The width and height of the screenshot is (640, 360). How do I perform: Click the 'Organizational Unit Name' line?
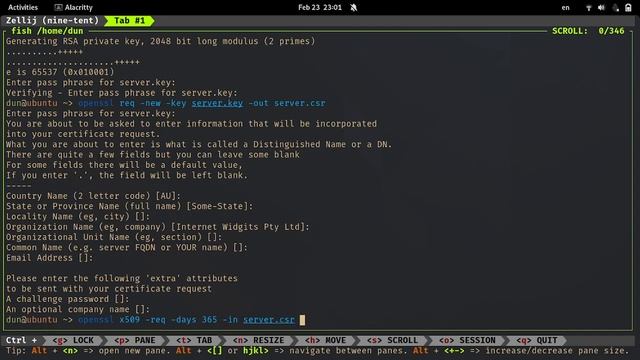click(114, 237)
